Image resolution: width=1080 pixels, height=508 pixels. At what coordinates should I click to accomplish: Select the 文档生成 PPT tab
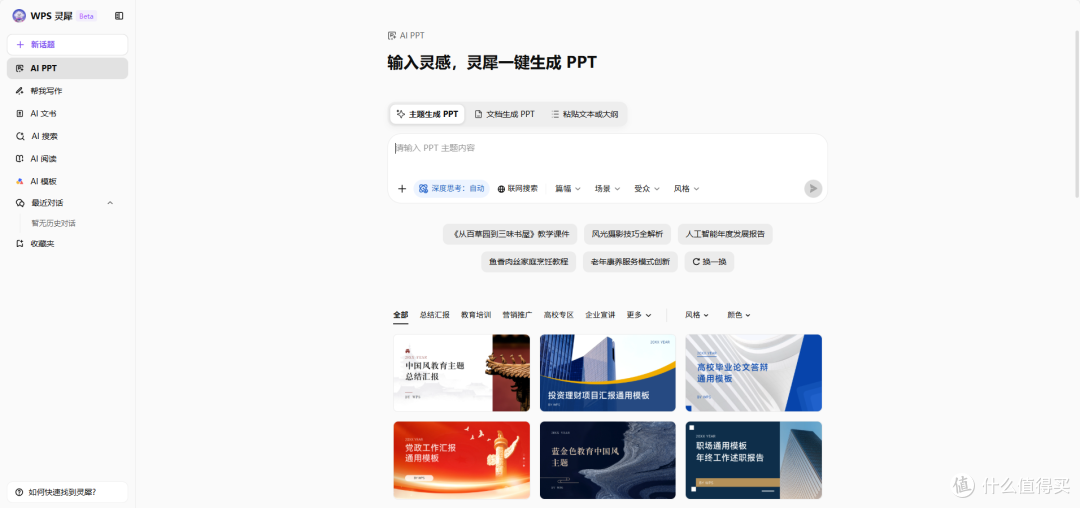(505, 114)
